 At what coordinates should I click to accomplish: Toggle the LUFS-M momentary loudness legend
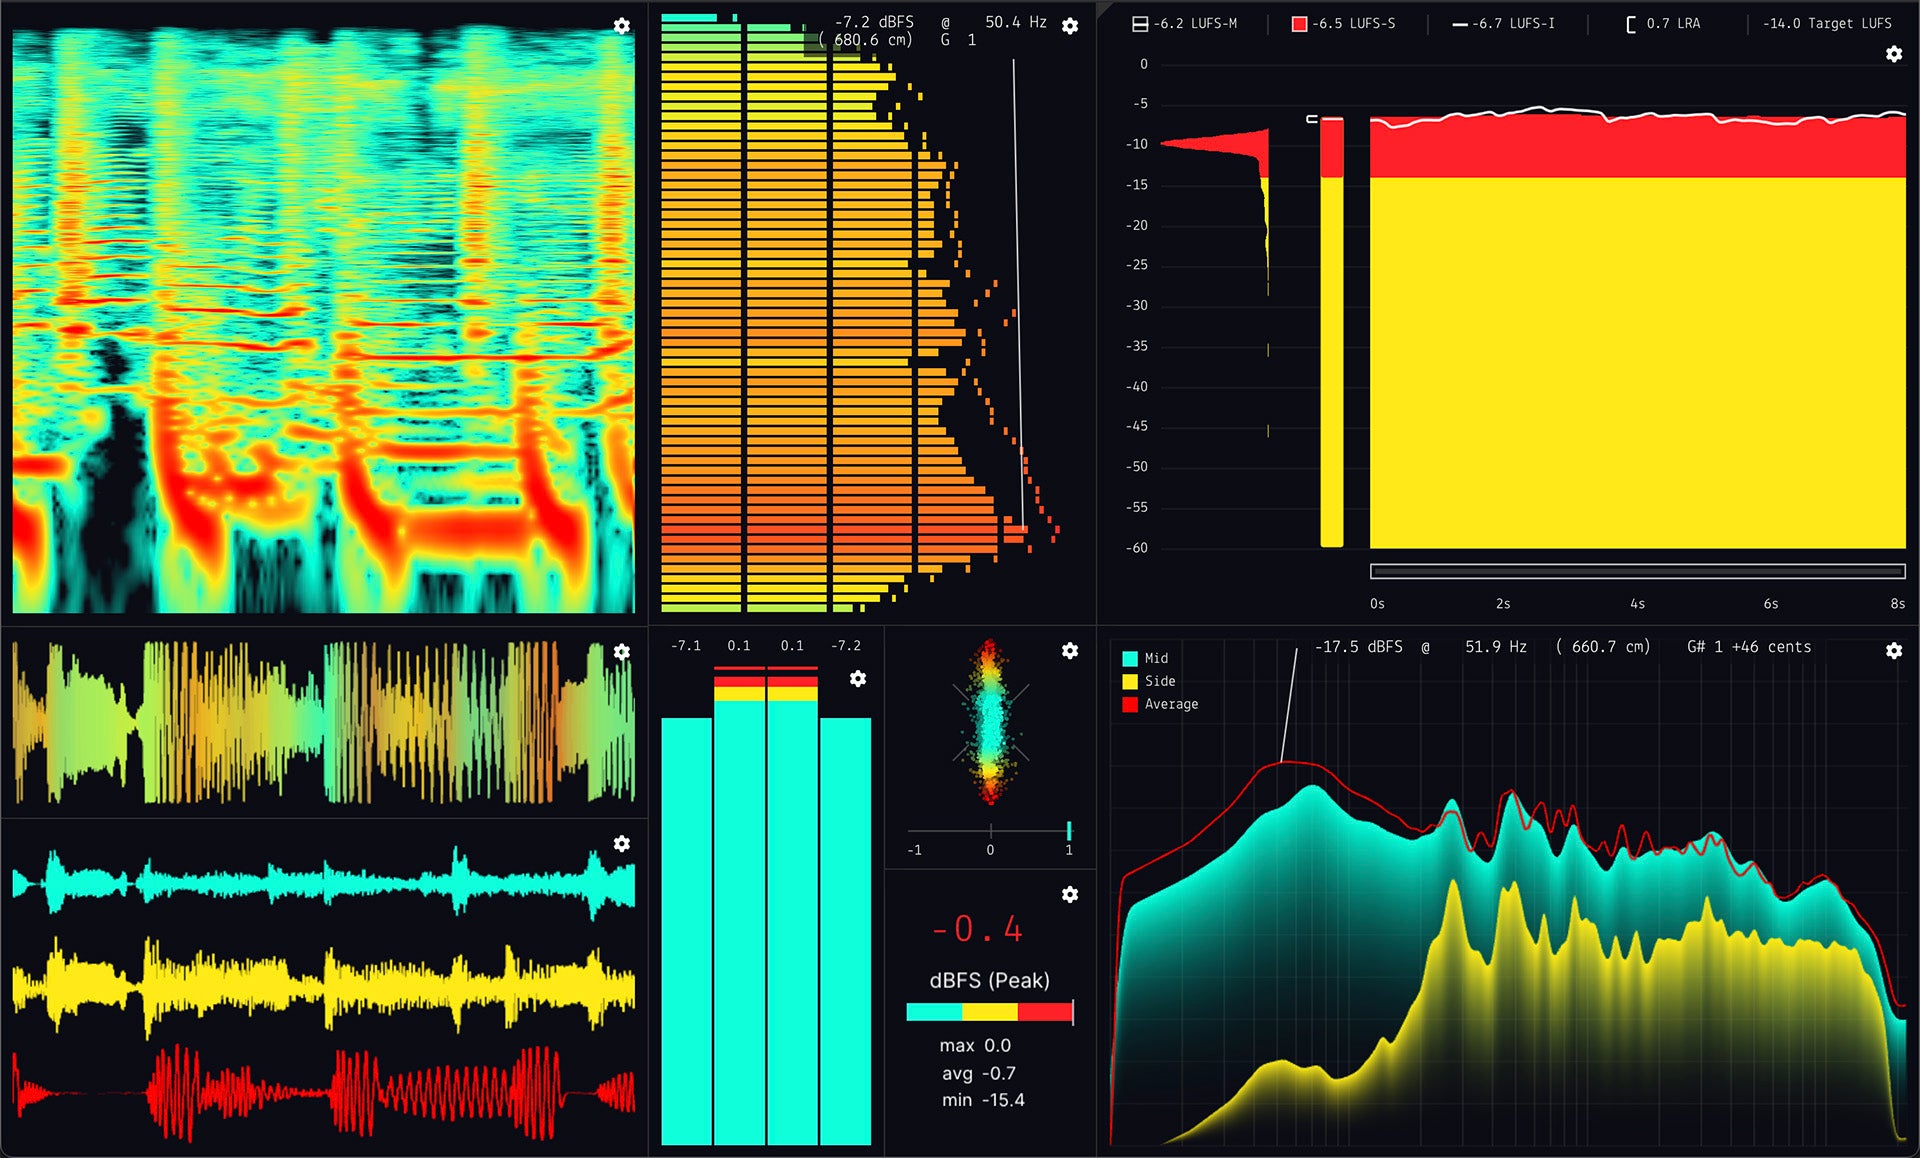pos(1184,23)
